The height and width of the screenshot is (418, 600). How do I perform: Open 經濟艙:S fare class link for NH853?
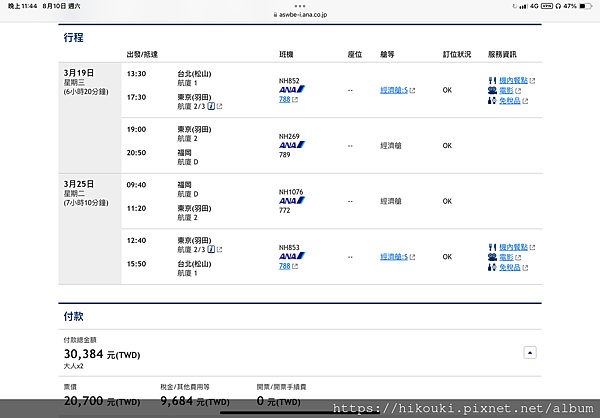point(394,257)
